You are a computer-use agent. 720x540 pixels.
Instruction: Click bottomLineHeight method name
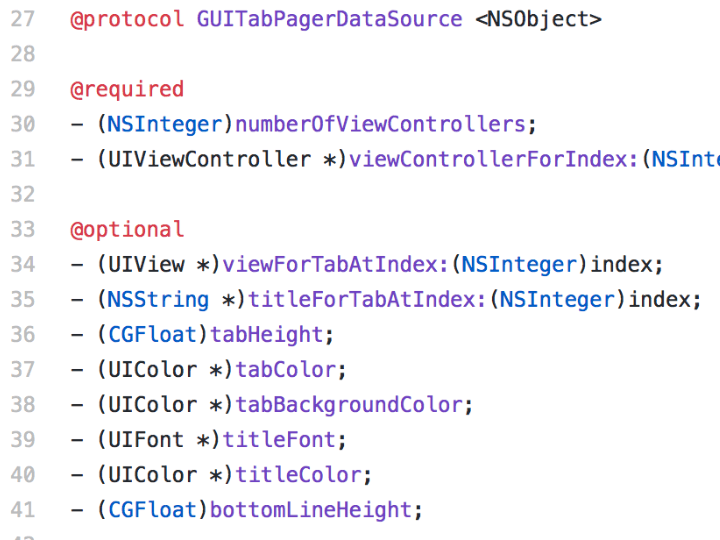311,510
